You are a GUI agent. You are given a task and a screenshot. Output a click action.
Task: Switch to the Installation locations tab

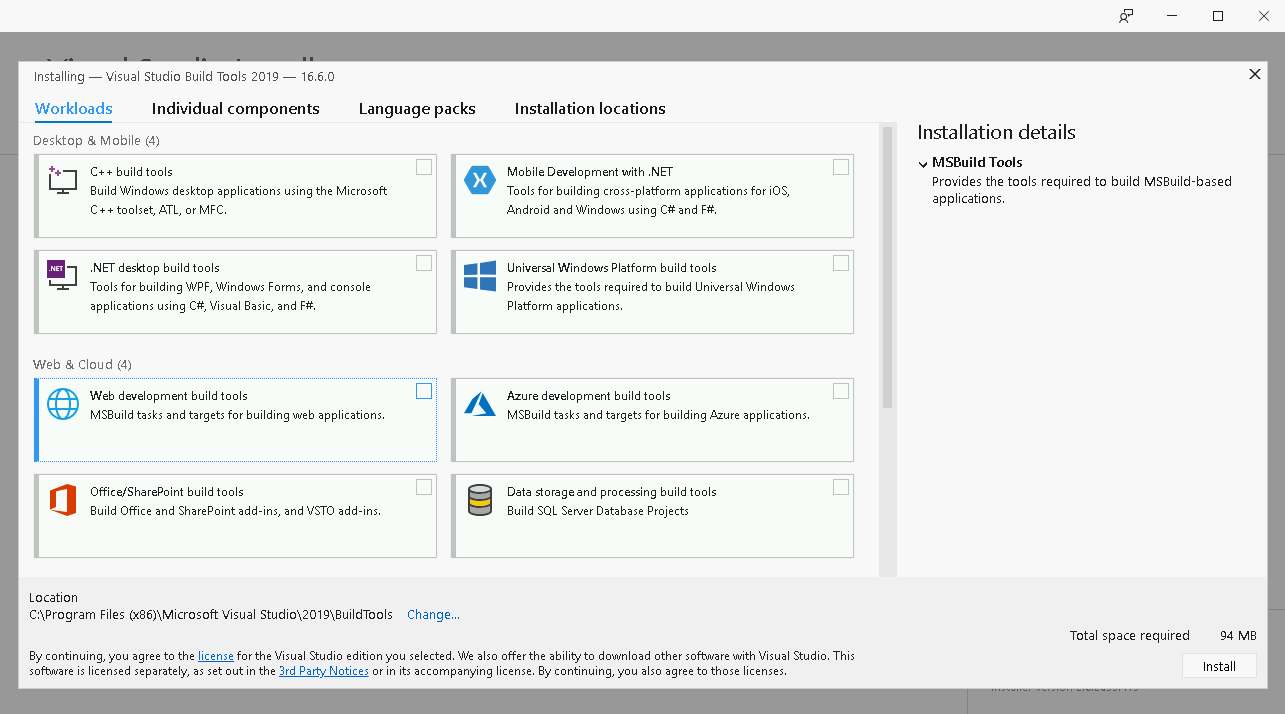click(x=589, y=108)
